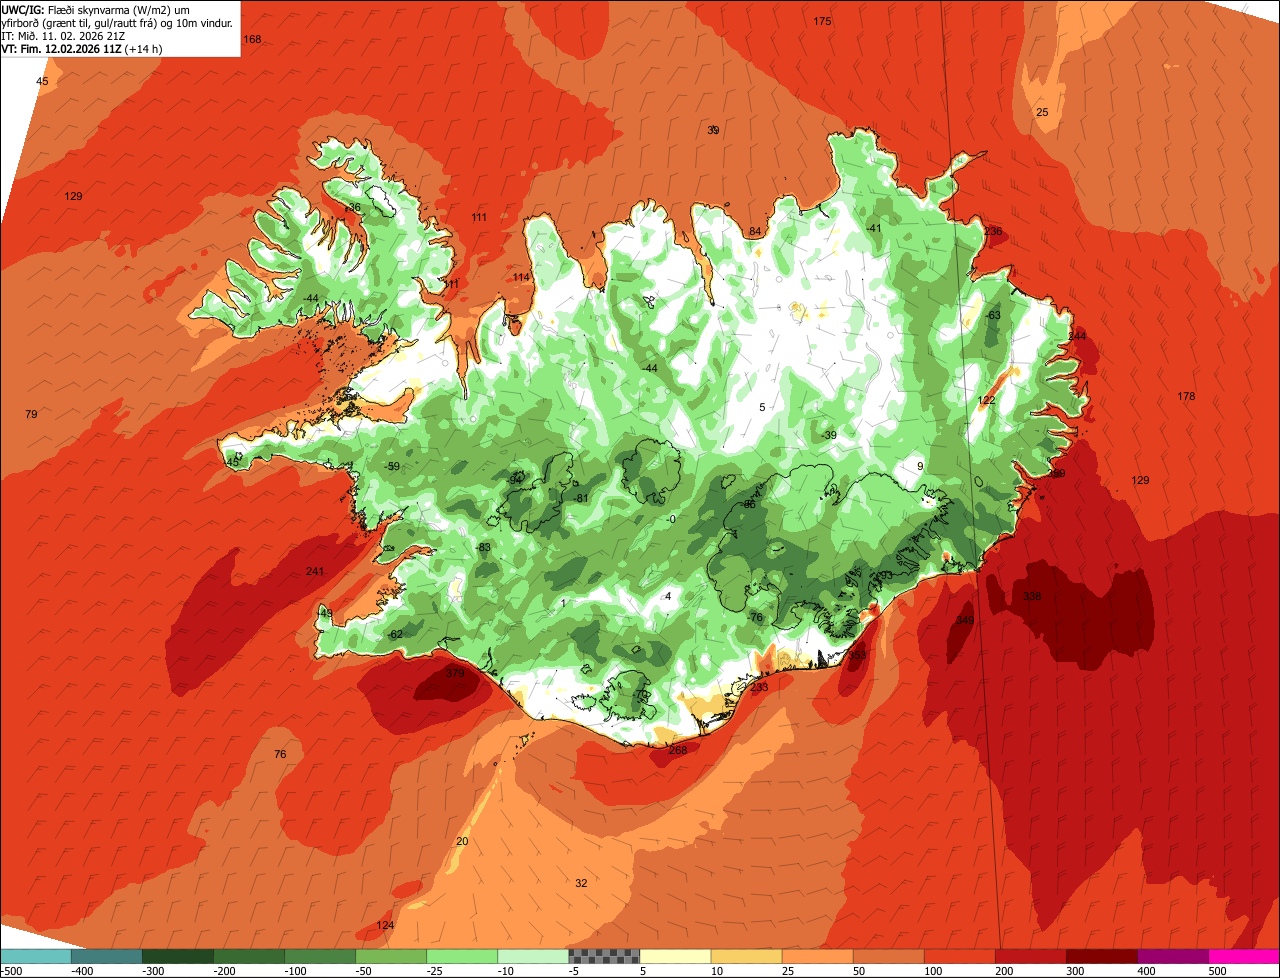Click the land value -39
Screen dimensions: 1280x978
point(828,434)
